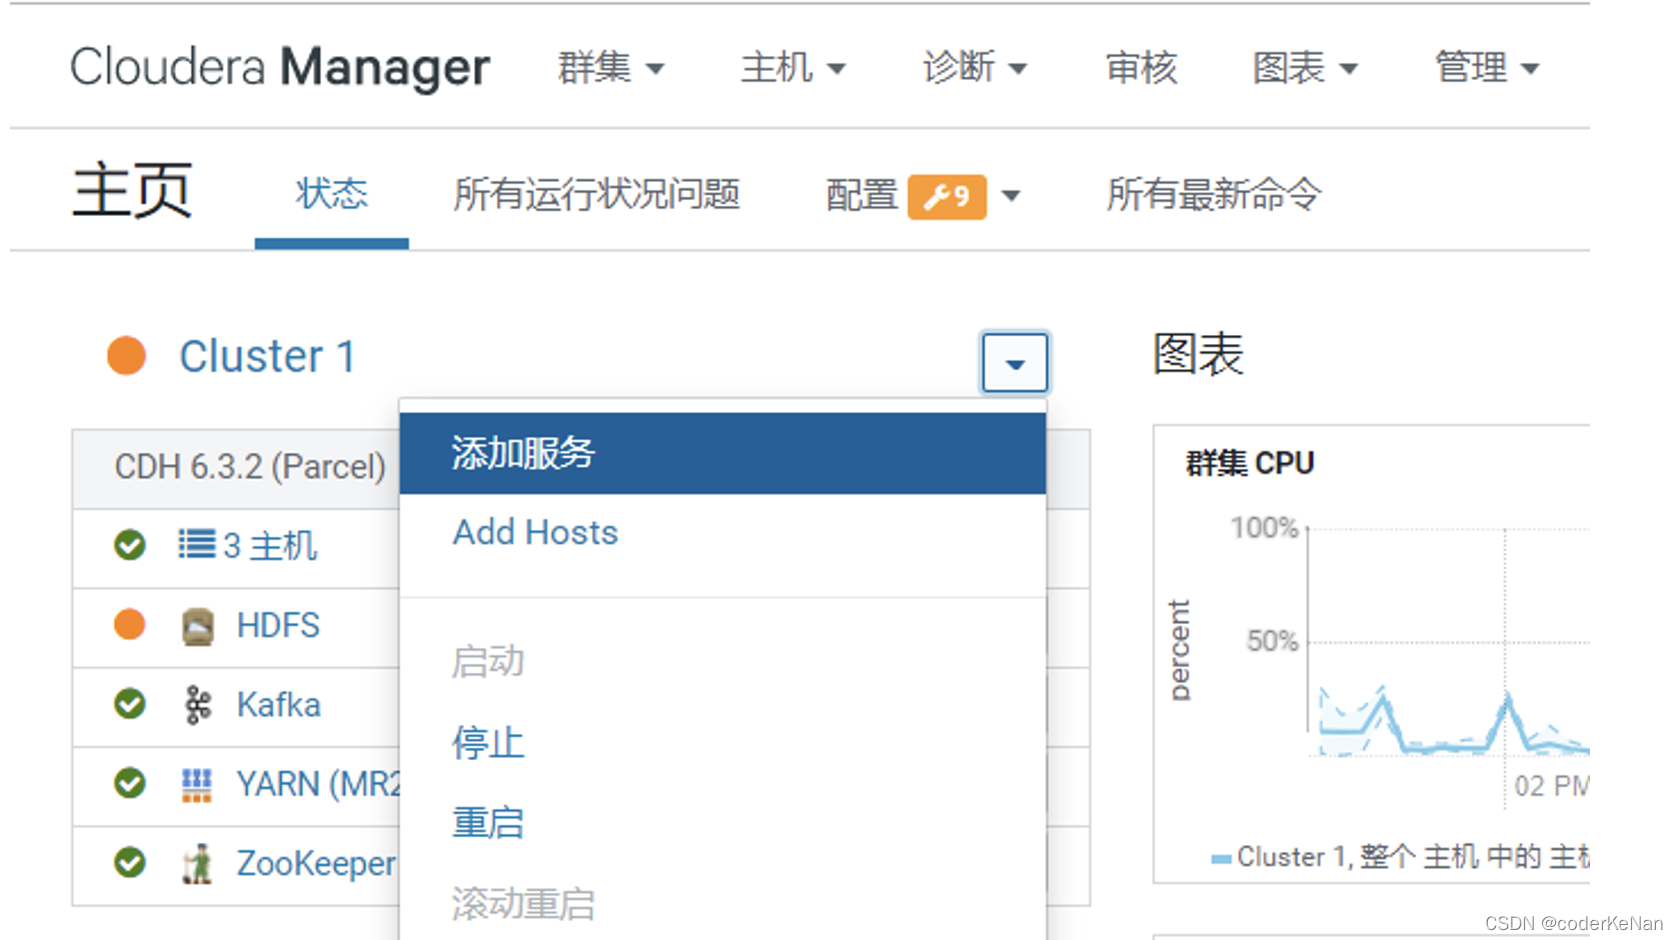Open the HDFS service link

click(278, 625)
